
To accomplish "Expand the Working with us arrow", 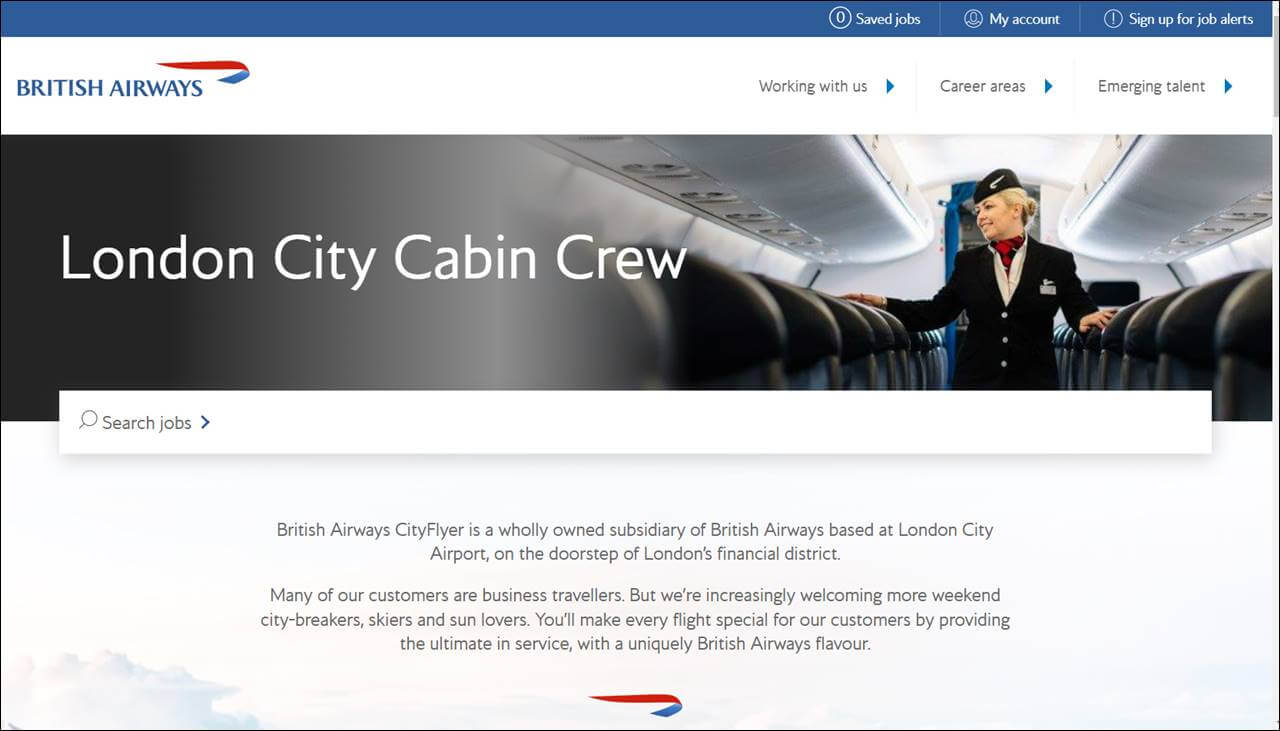I will (890, 86).
